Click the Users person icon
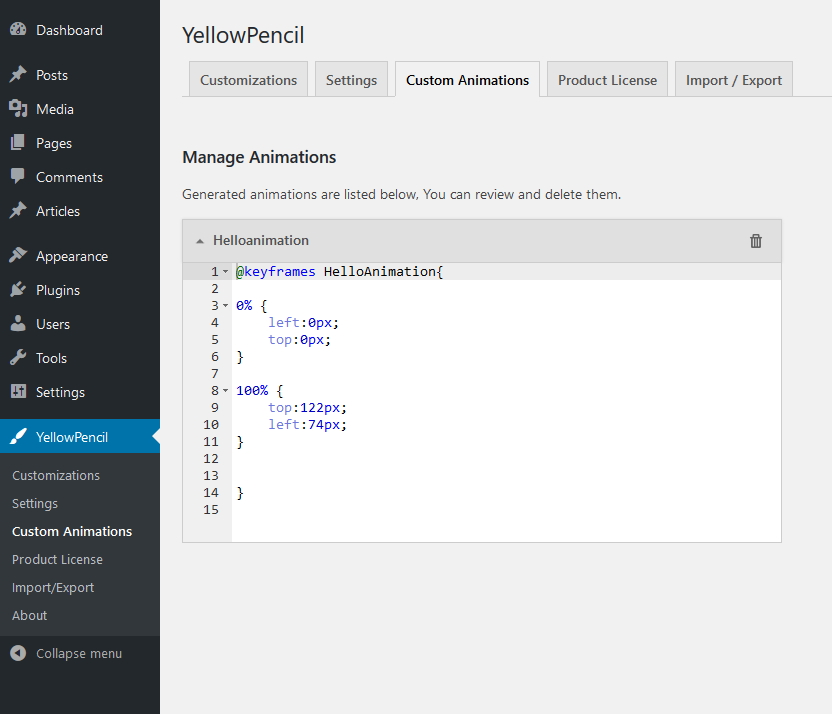 tap(18, 323)
